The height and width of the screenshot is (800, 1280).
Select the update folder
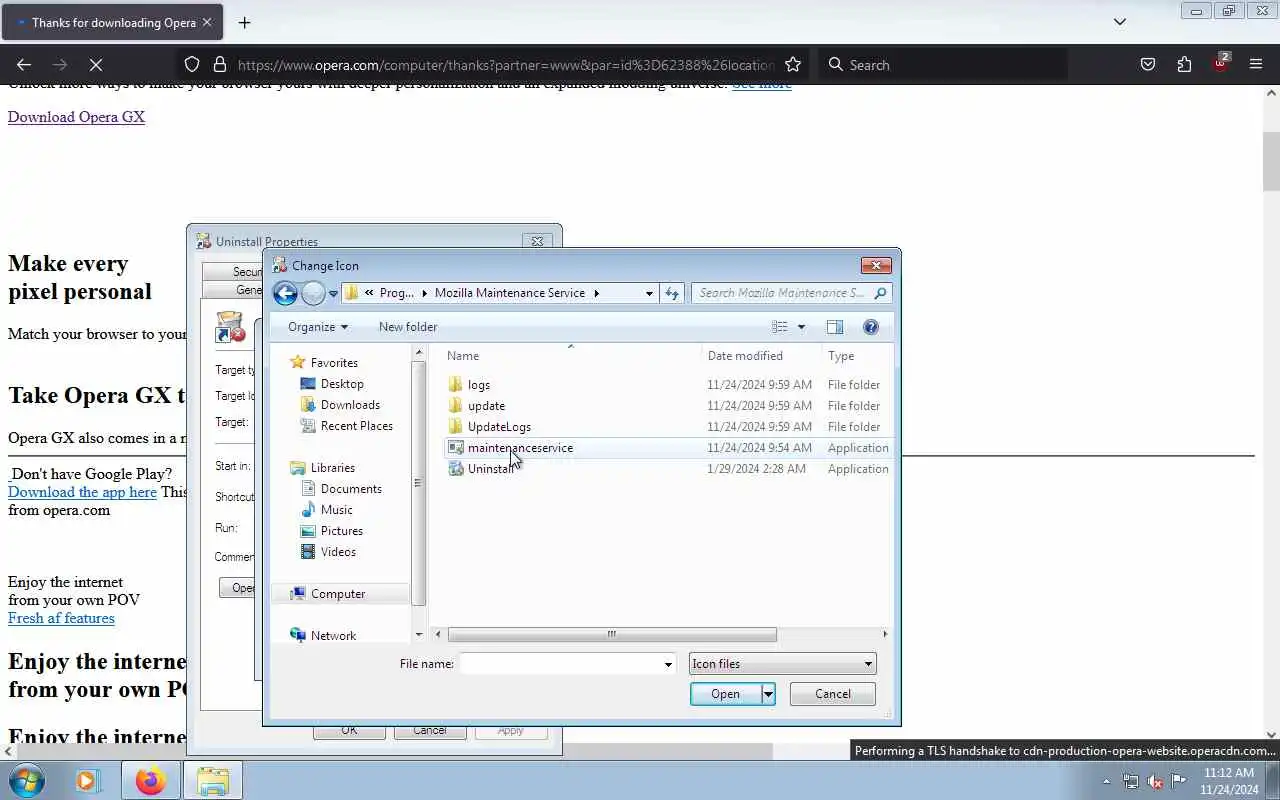point(486,406)
